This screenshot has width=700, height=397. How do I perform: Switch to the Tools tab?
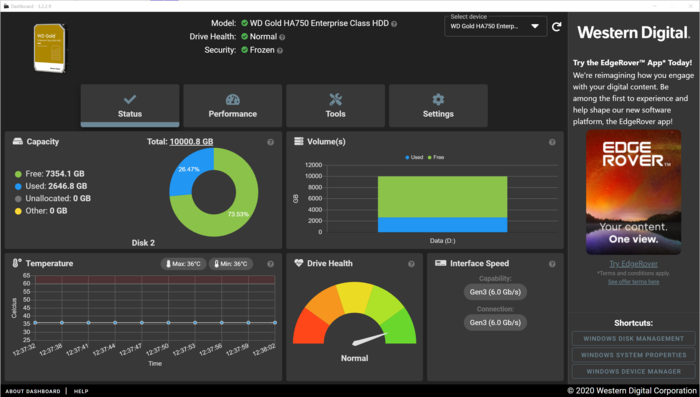(x=335, y=105)
